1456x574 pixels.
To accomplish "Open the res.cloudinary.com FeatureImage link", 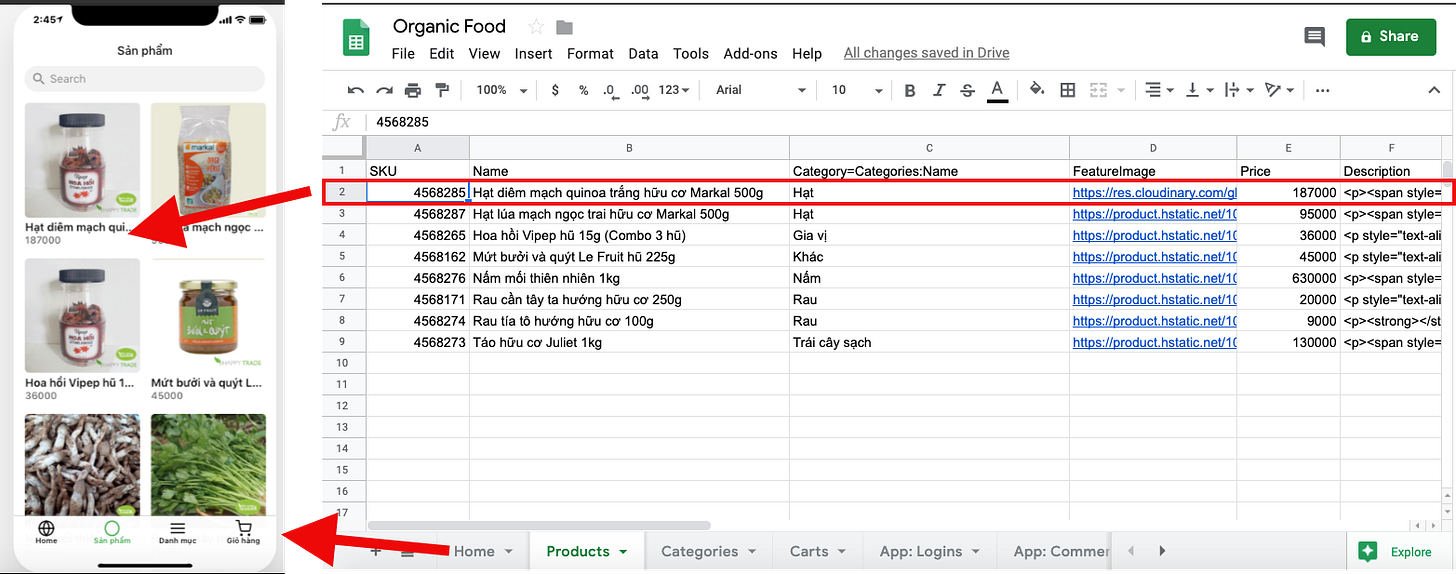I will [1154, 192].
